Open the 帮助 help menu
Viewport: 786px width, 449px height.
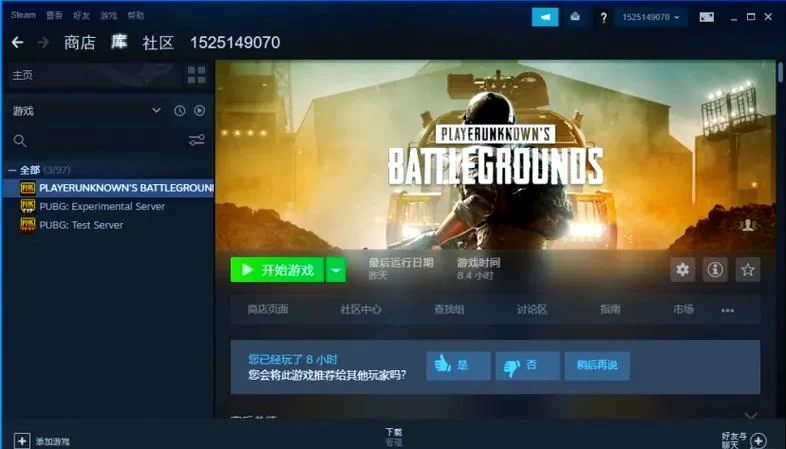tap(135, 16)
